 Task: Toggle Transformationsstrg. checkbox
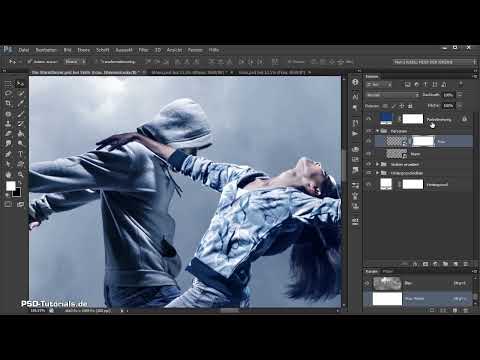click(x=96, y=62)
